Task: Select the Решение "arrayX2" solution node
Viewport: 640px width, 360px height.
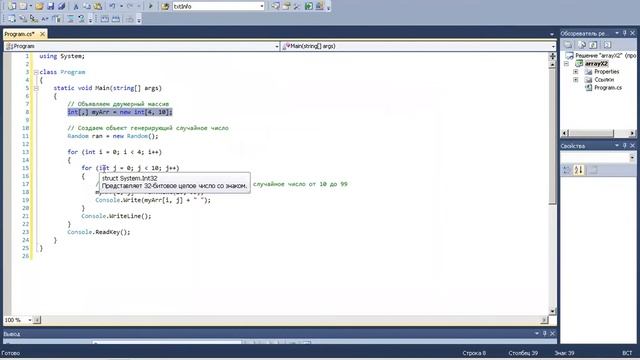Action: [604, 56]
